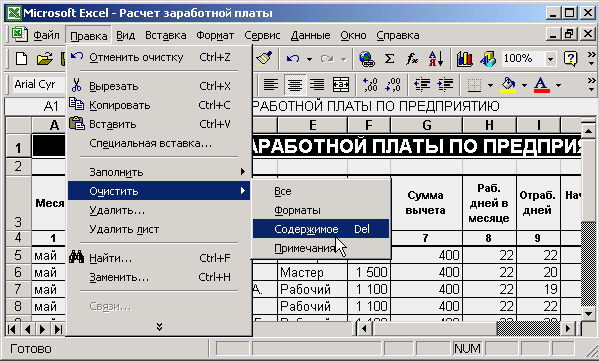This screenshot has height=361, width=599.
Task: Apply red Font Color
Action: coord(542,84)
